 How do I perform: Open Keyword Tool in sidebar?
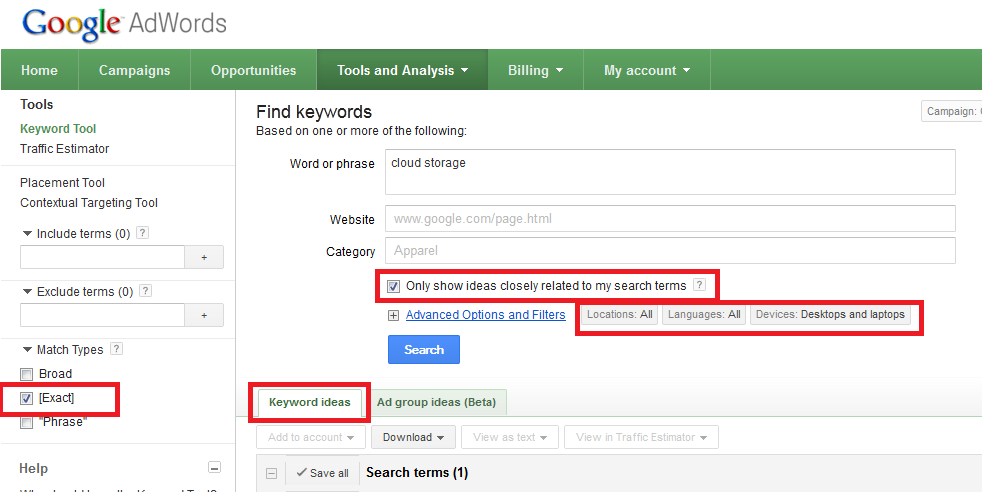pyautogui.click(x=58, y=129)
